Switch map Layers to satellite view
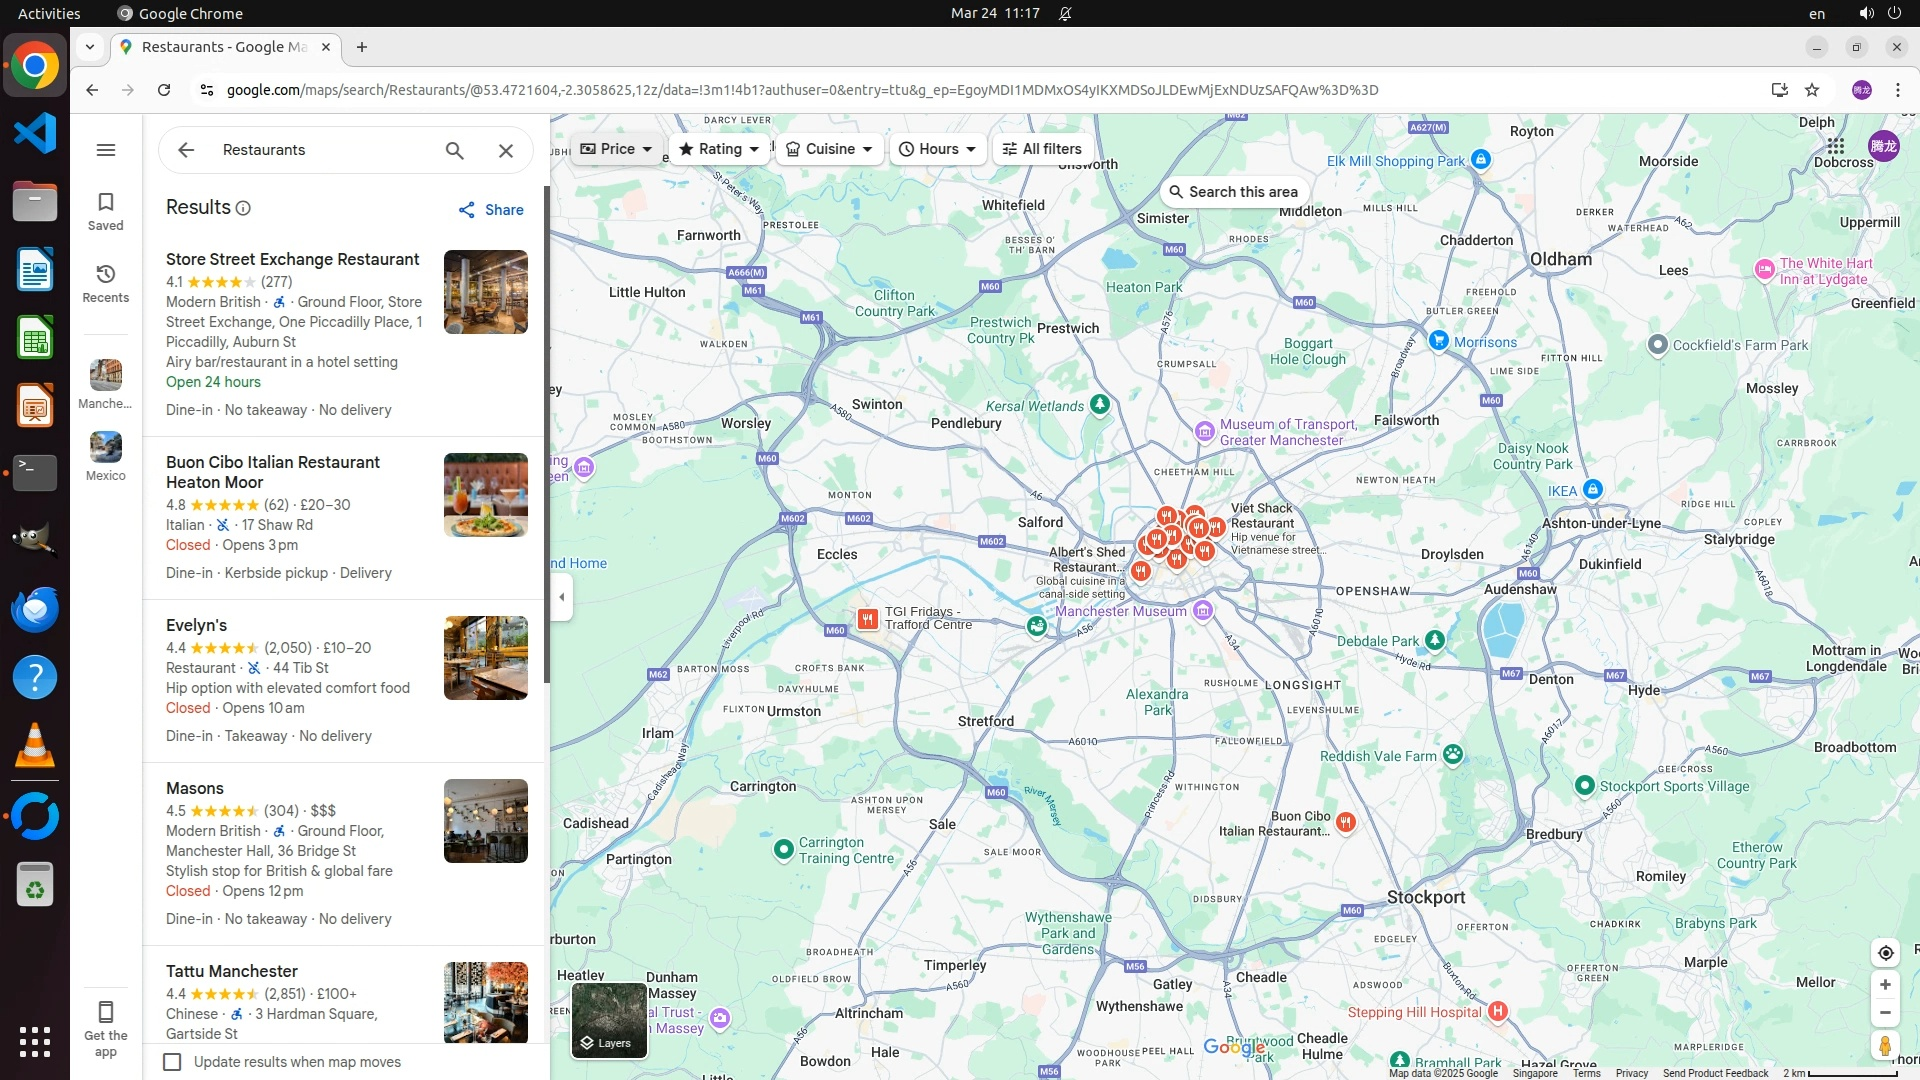This screenshot has height=1080, width=1920. [609, 1020]
